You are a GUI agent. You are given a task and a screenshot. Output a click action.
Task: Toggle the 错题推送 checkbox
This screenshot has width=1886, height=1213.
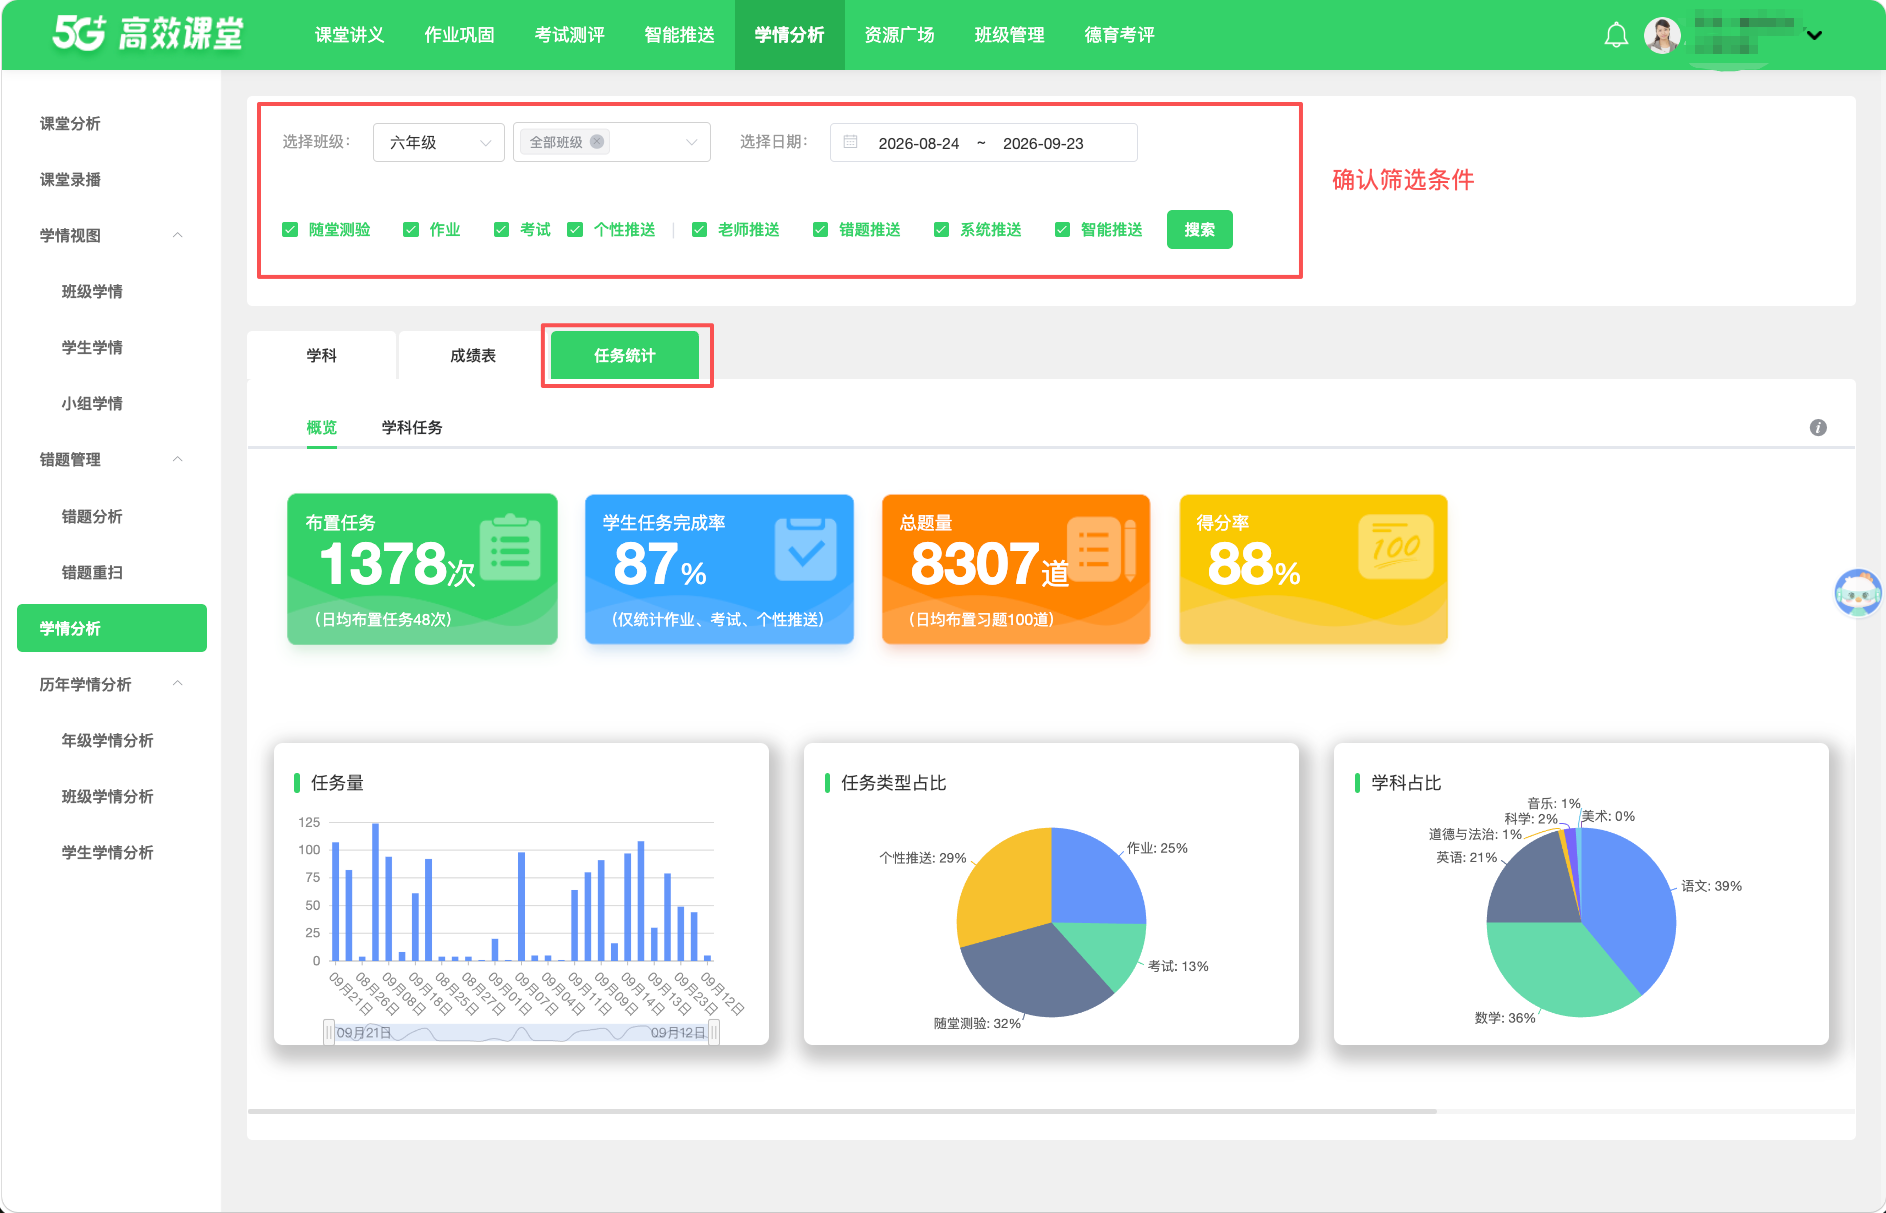[x=820, y=230]
